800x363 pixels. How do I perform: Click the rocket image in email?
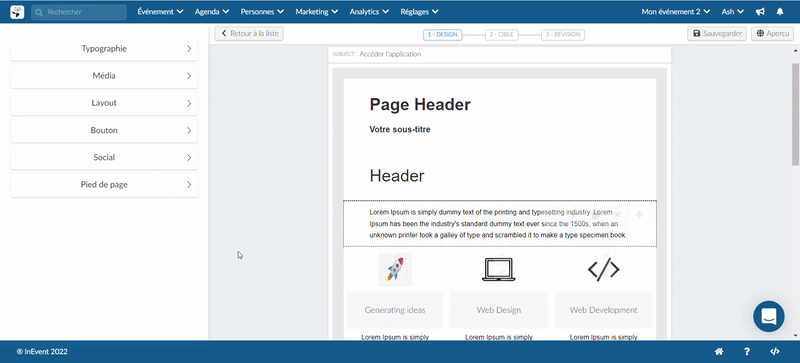point(395,269)
